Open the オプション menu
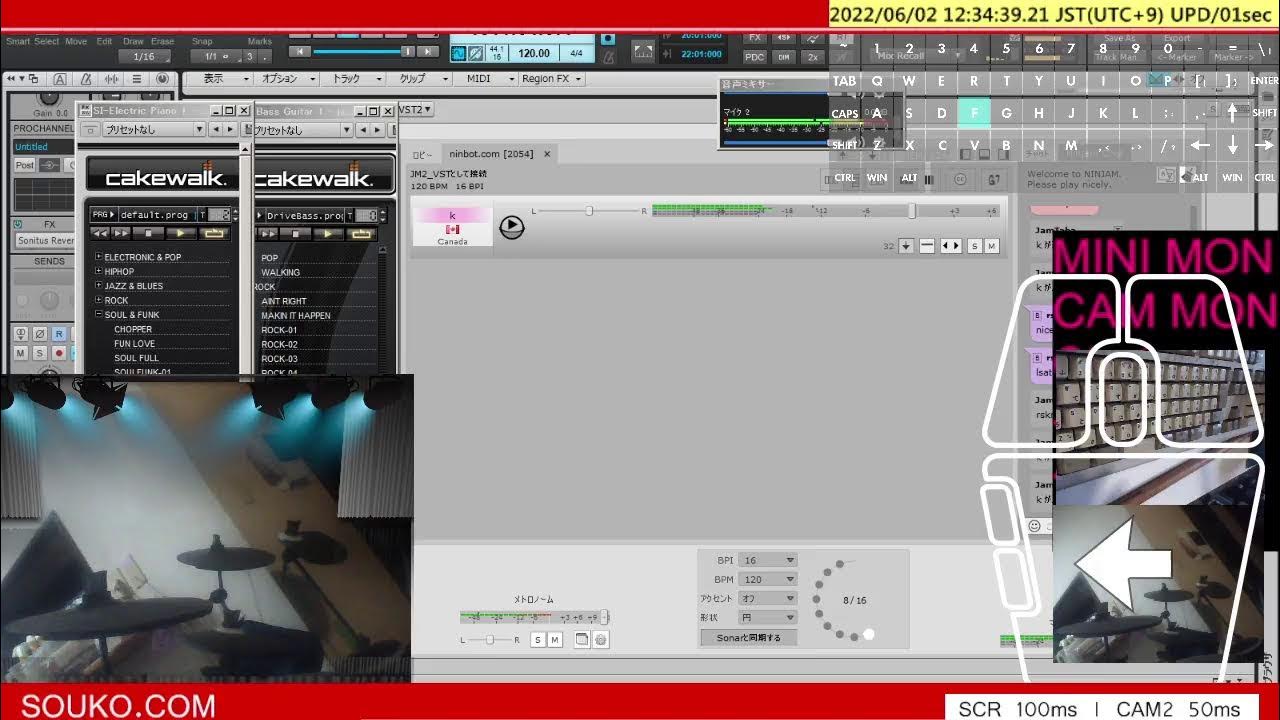1280x720 pixels. pyautogui.click(x=287, y=79)
